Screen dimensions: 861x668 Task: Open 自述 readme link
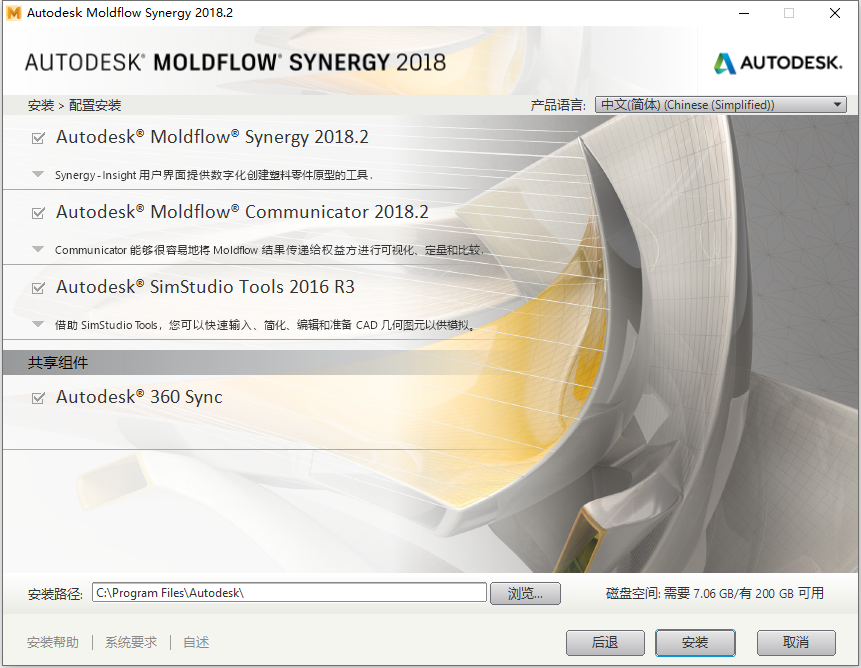(196, 642)
